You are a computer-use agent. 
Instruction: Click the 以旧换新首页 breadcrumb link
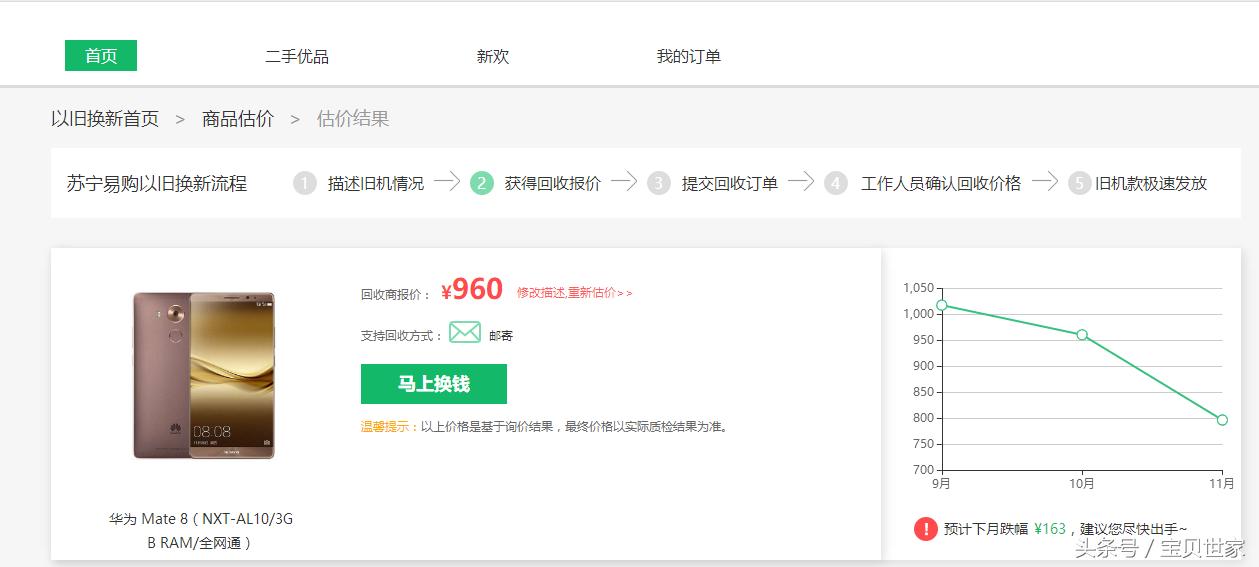(105, 119)
